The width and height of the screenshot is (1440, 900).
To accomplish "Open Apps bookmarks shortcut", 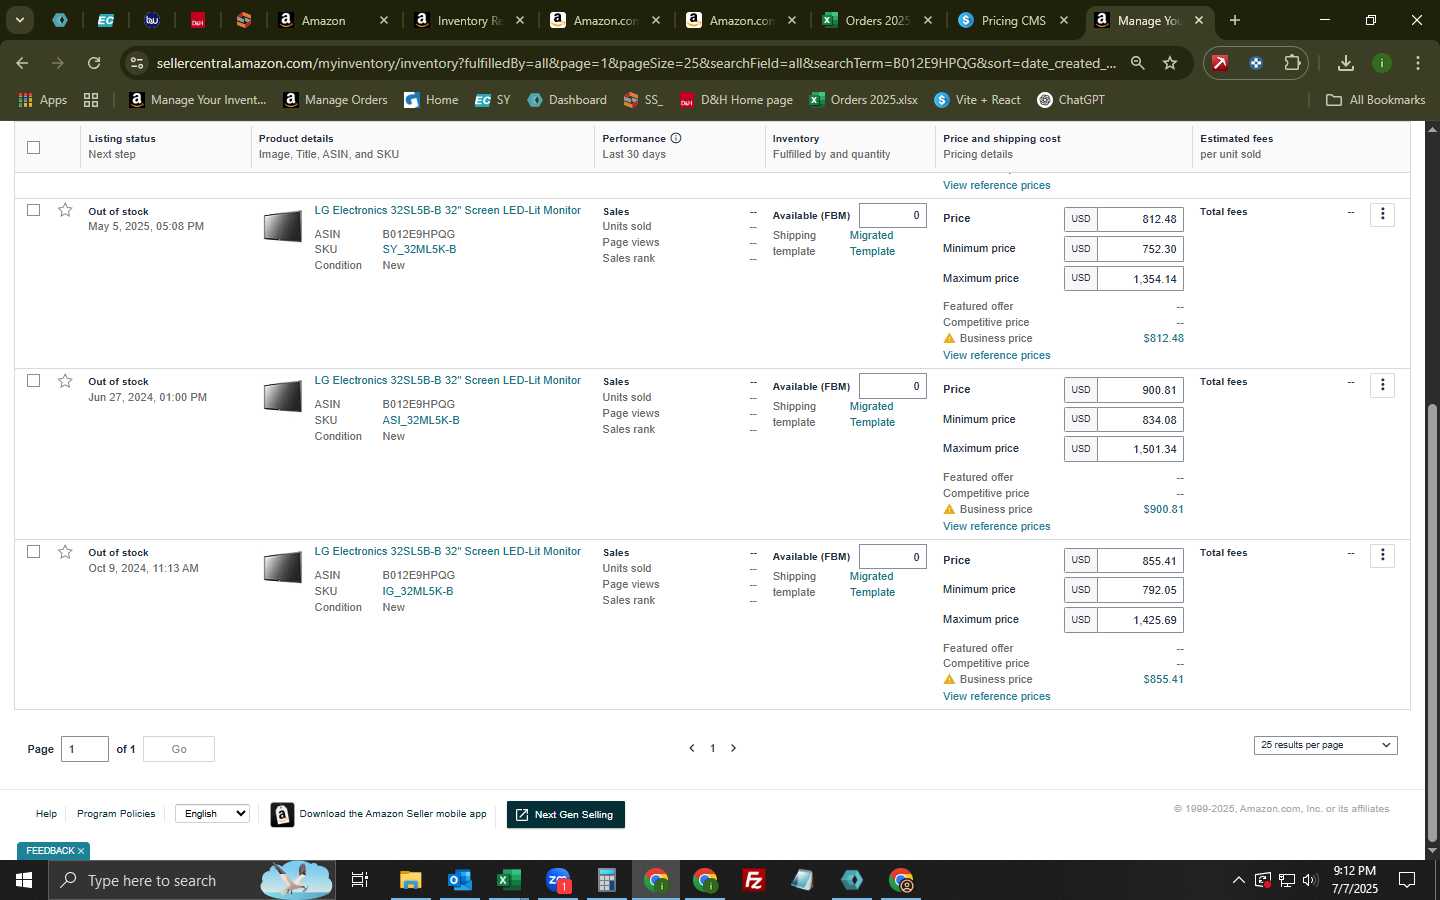I will pos(42,100).
